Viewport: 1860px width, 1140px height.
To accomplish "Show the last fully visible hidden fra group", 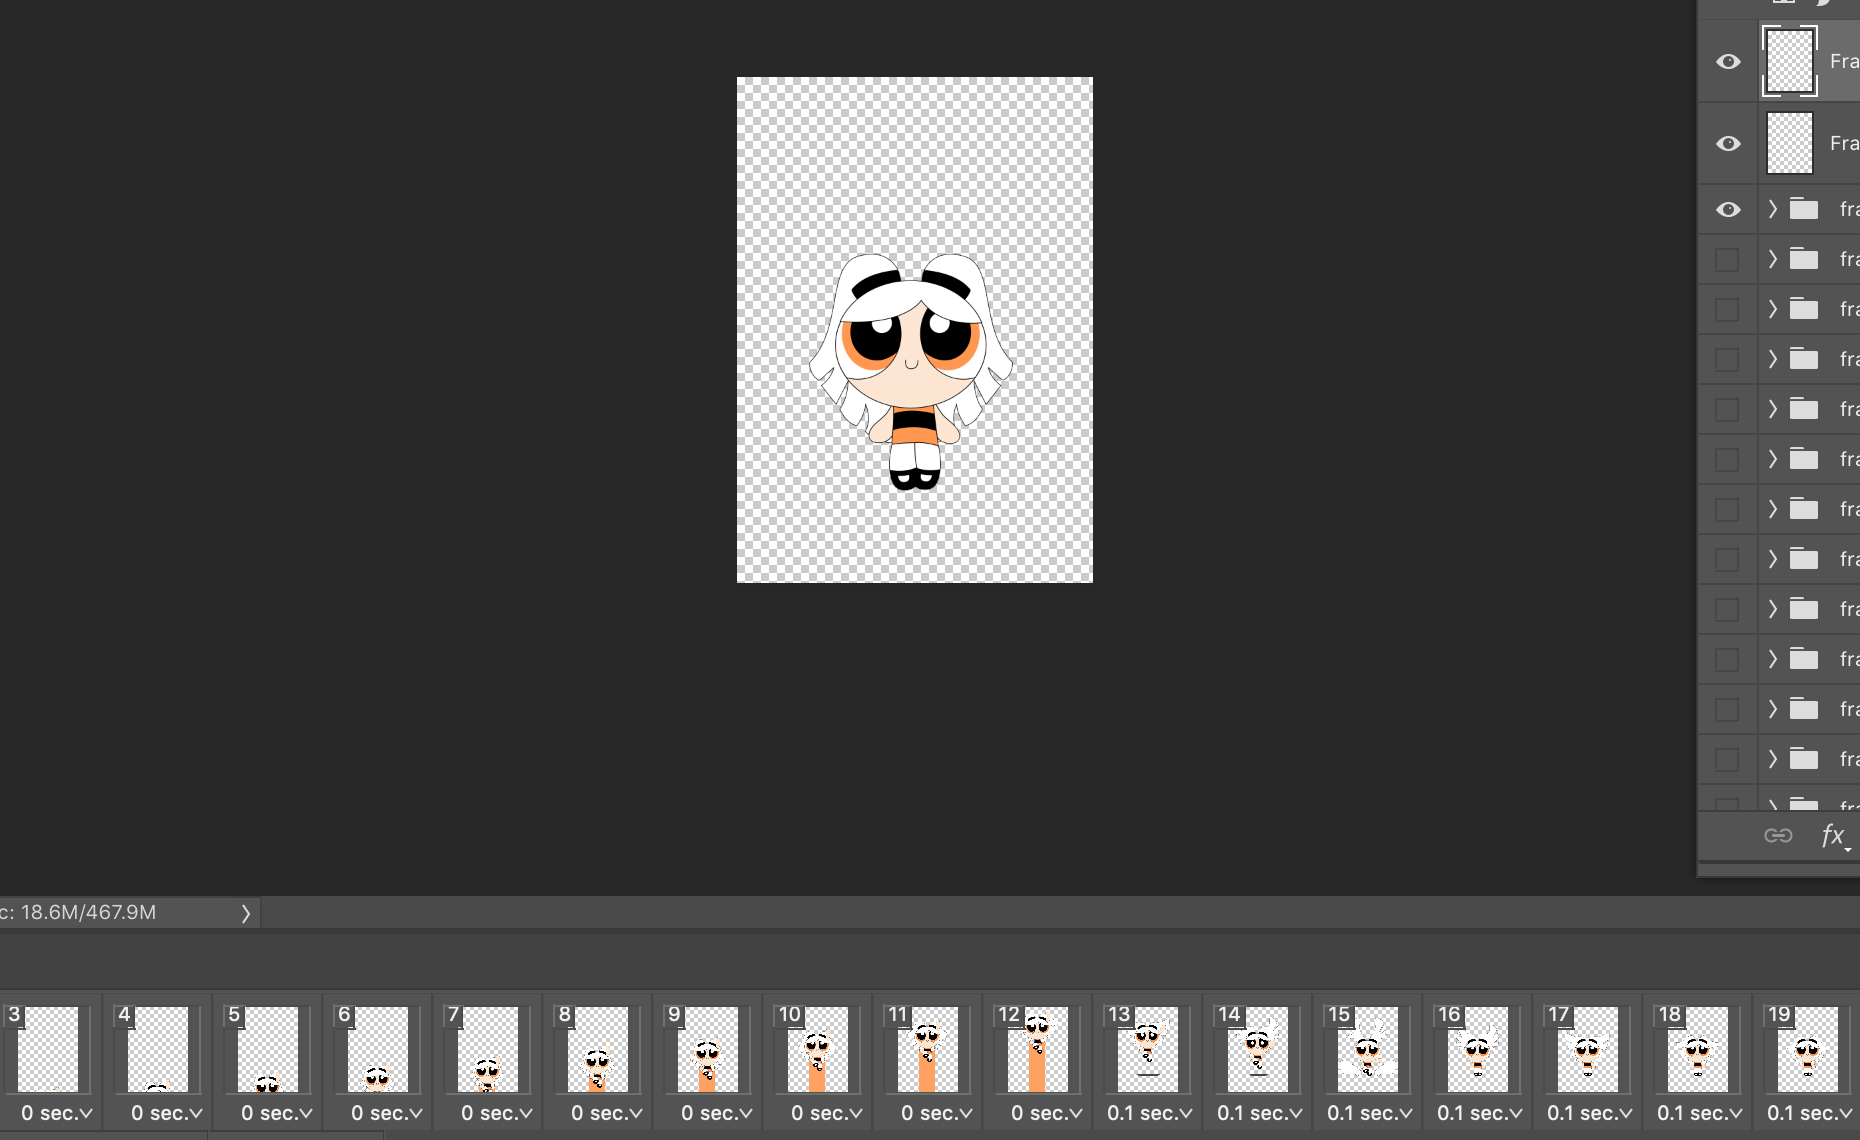I will click(x=1727, y=760).
